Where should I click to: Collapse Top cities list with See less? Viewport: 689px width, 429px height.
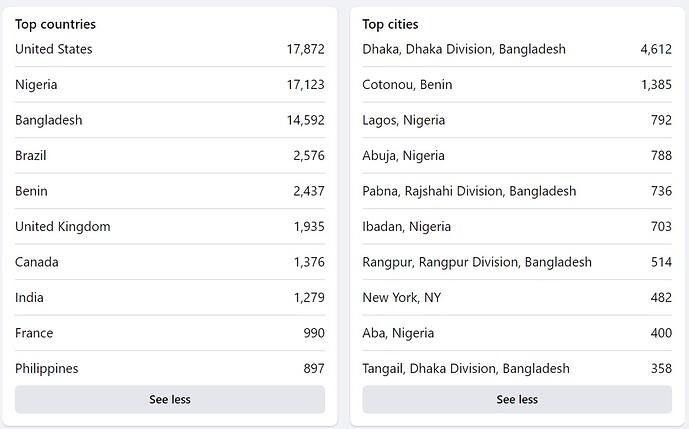click(517, 399)
